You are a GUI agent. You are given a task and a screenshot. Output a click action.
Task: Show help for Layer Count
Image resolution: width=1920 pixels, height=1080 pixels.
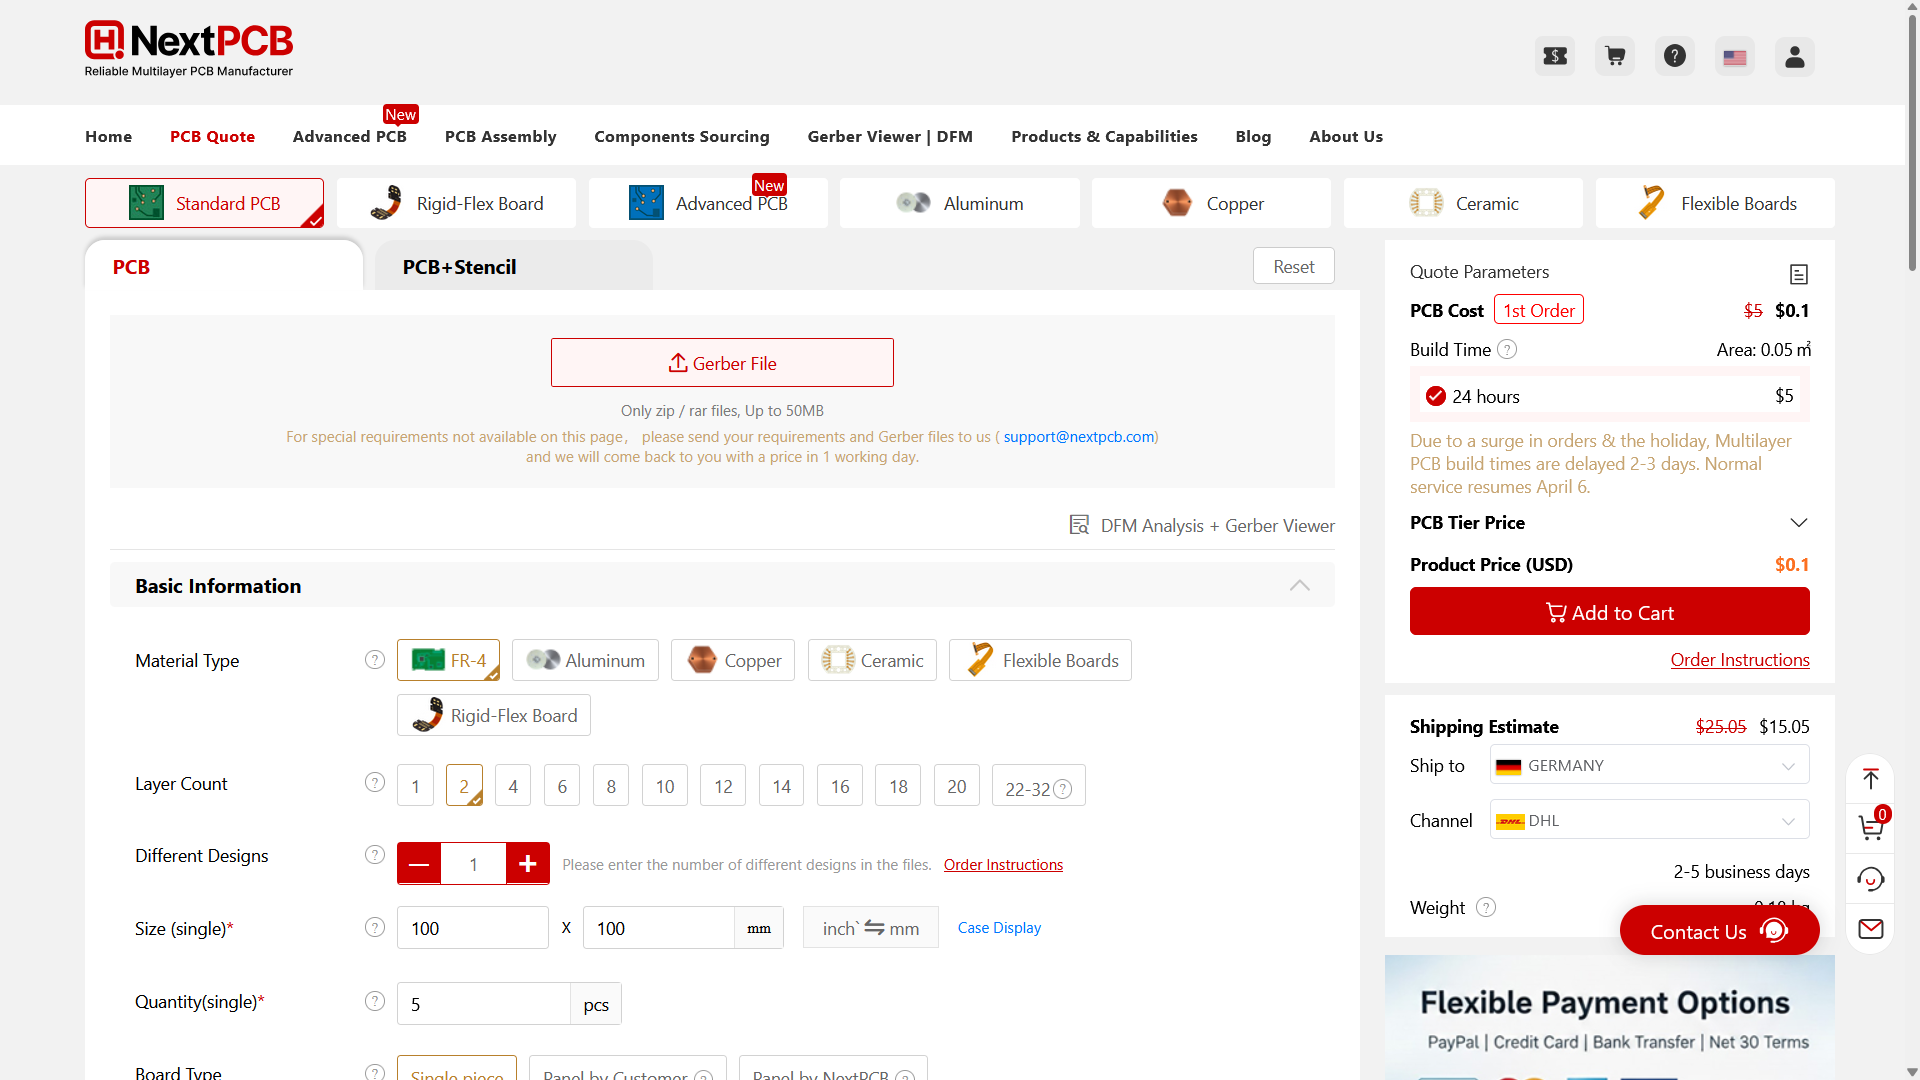coord(375,783)
